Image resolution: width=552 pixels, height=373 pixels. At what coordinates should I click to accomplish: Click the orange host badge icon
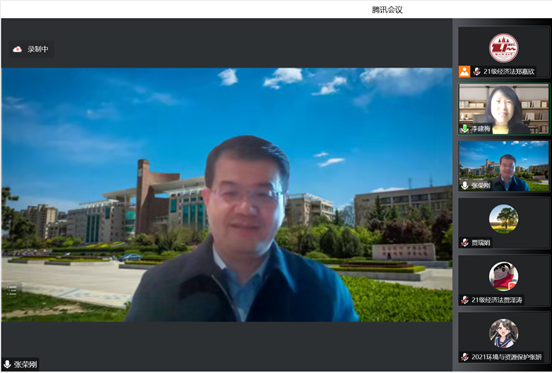click(464, 71)
